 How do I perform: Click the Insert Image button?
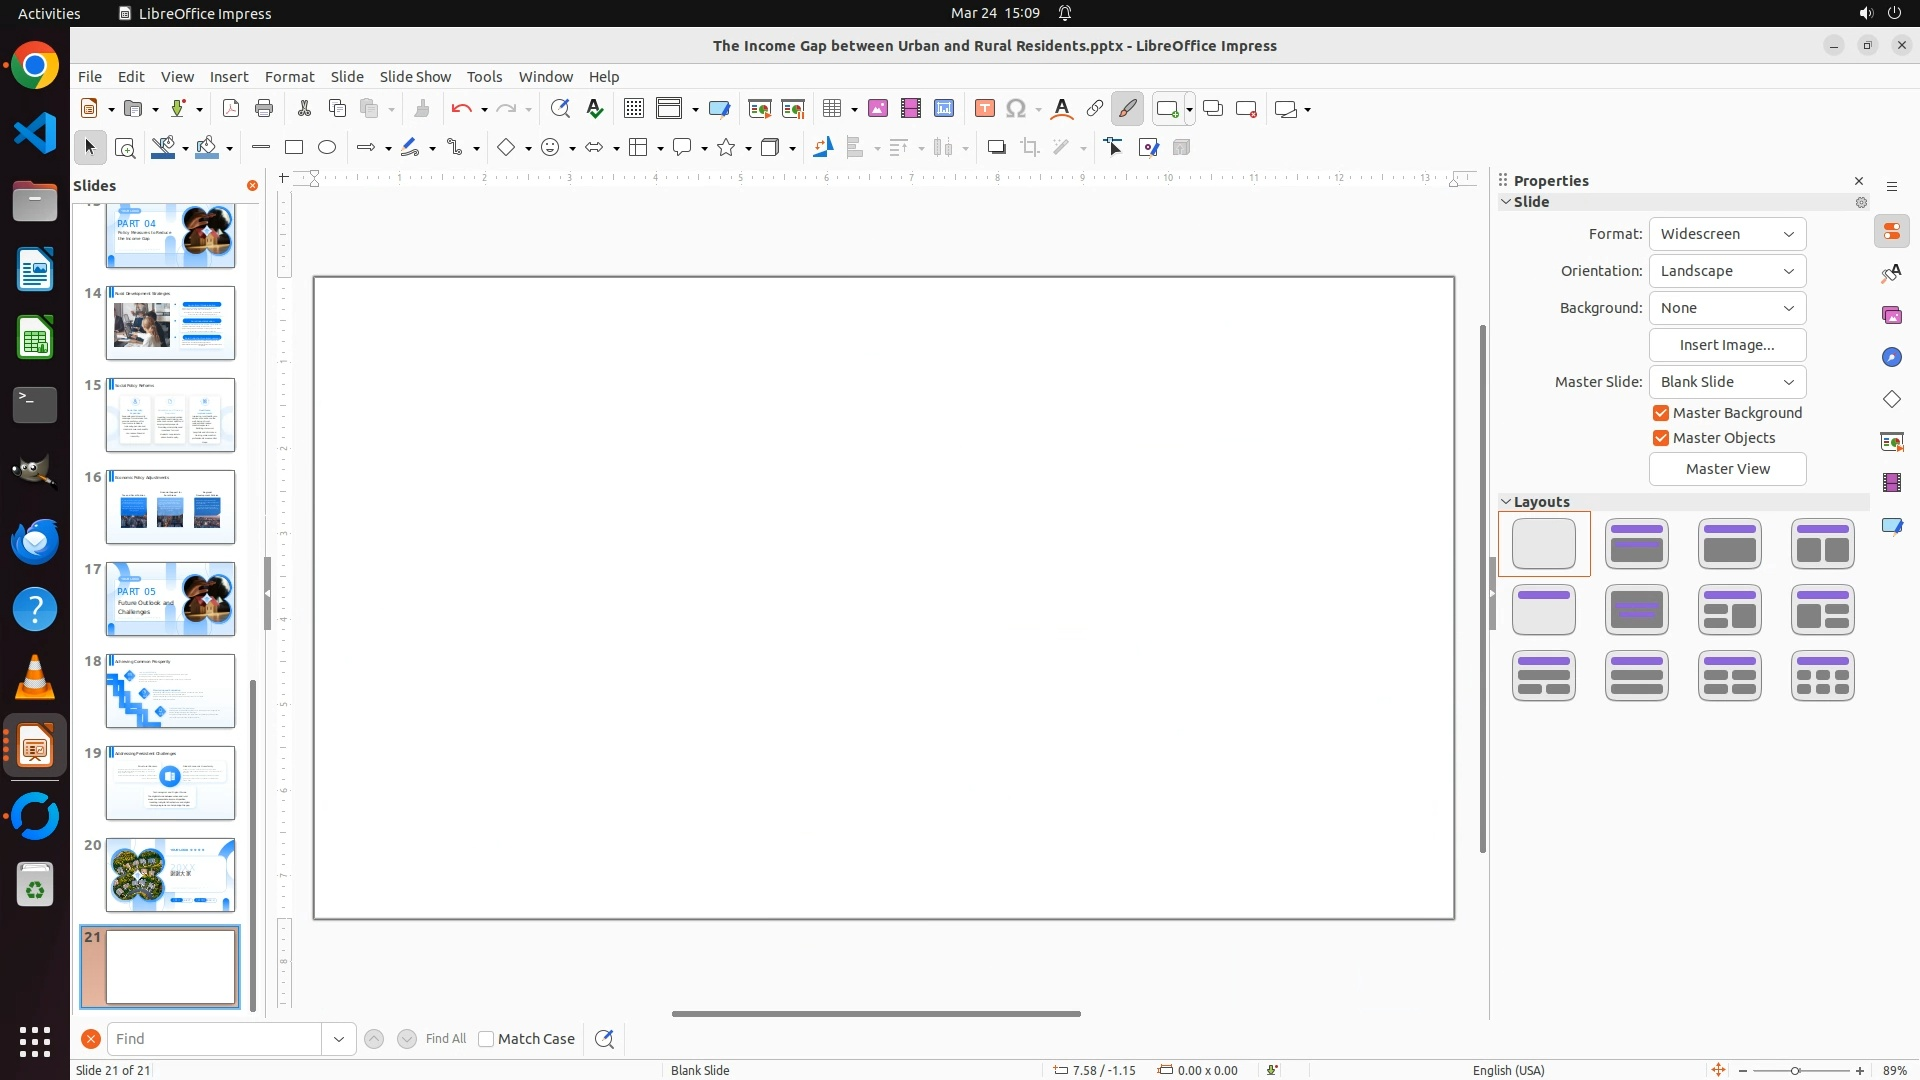tap(1727, 345)
